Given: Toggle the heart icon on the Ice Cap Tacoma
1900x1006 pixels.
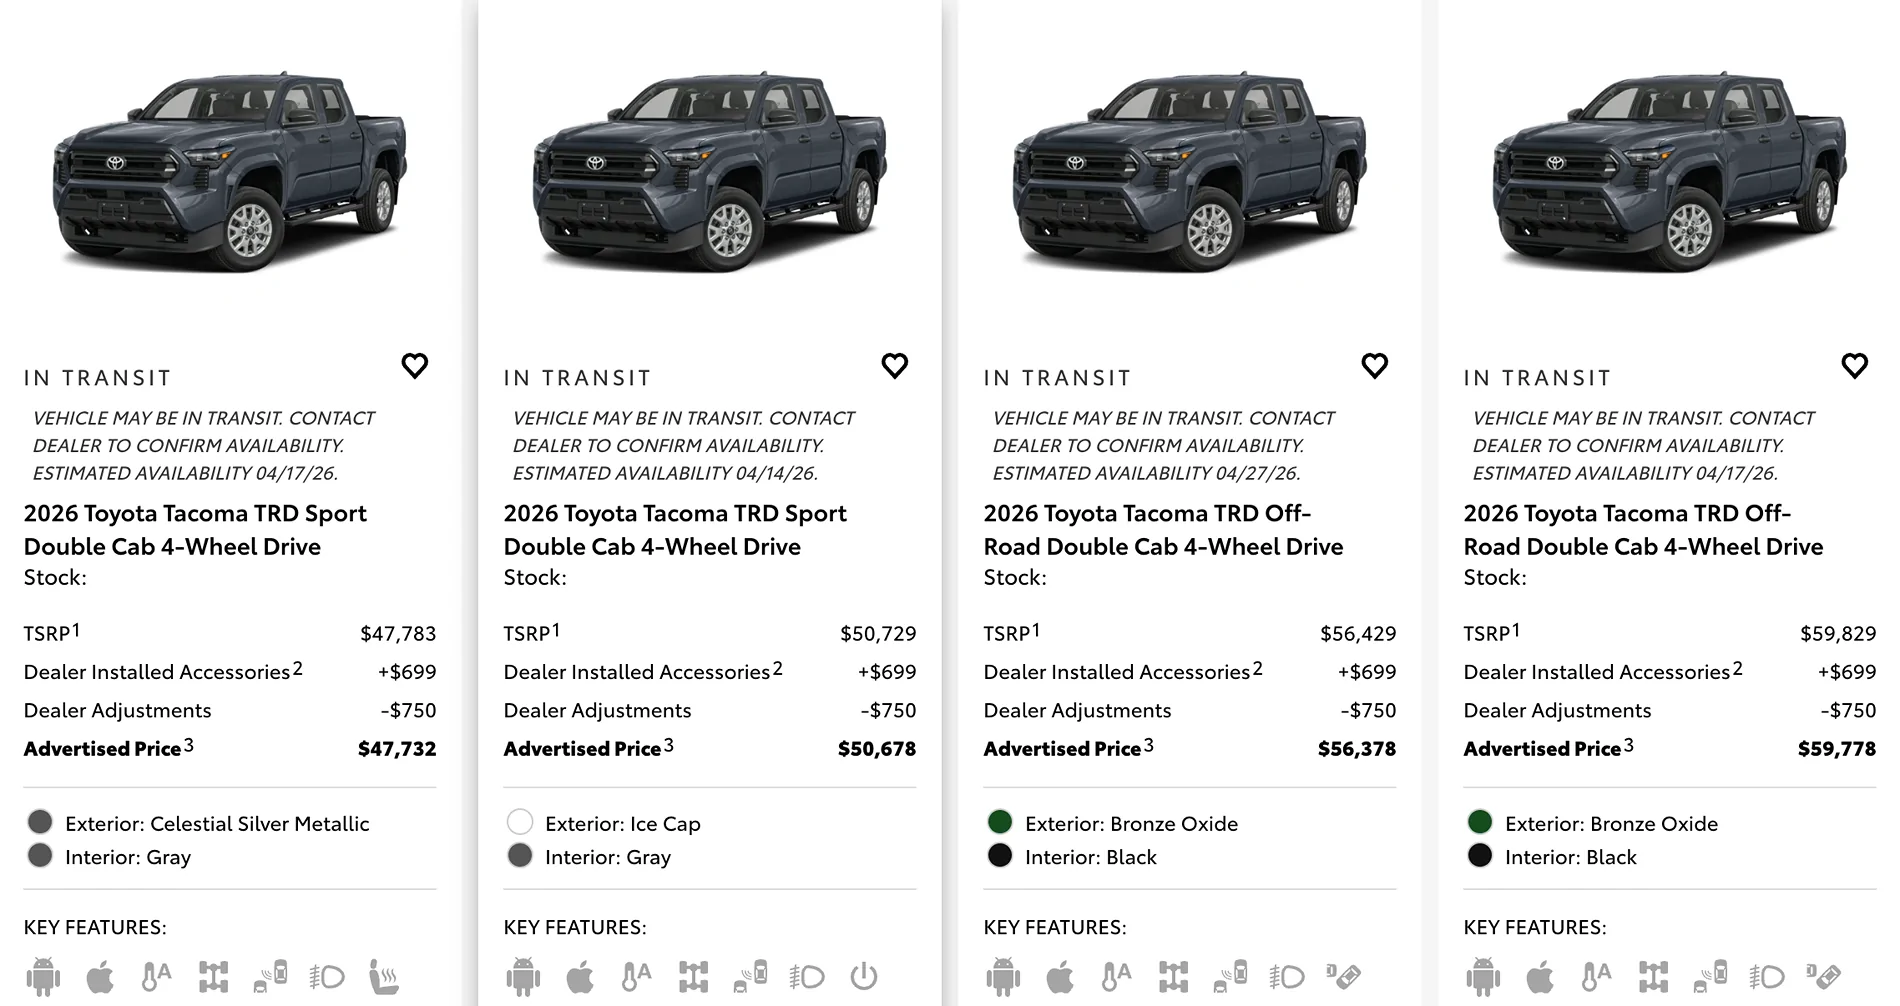Looking at the screenshot, I should [x=895, y=366].
